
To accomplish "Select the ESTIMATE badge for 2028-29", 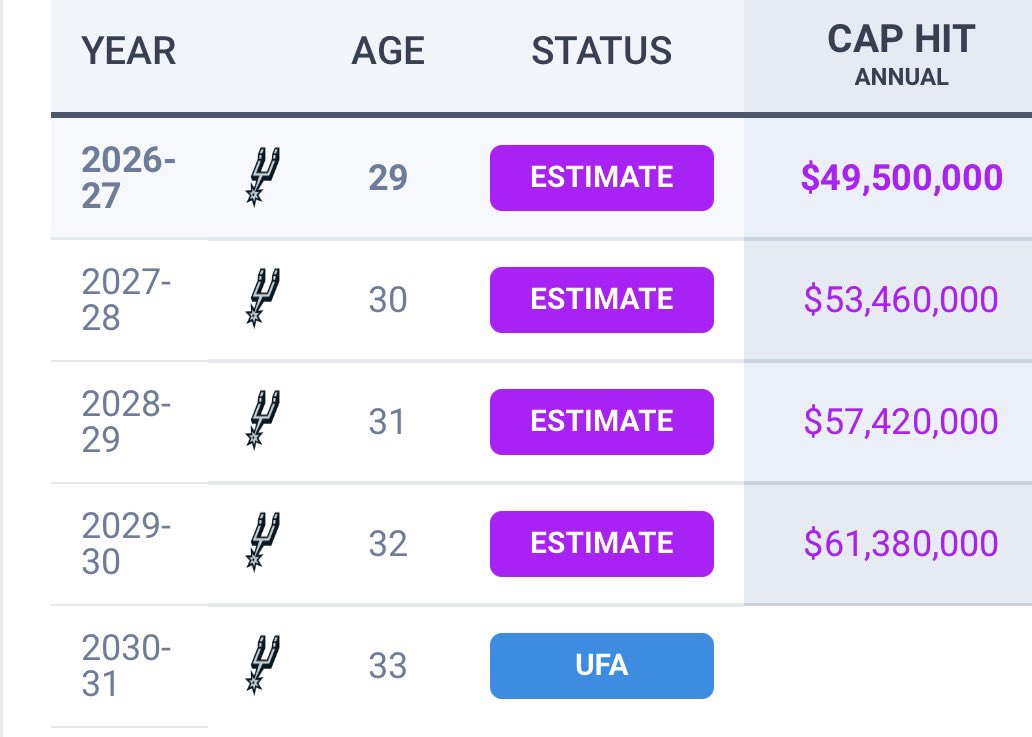I will pos(602,422).
